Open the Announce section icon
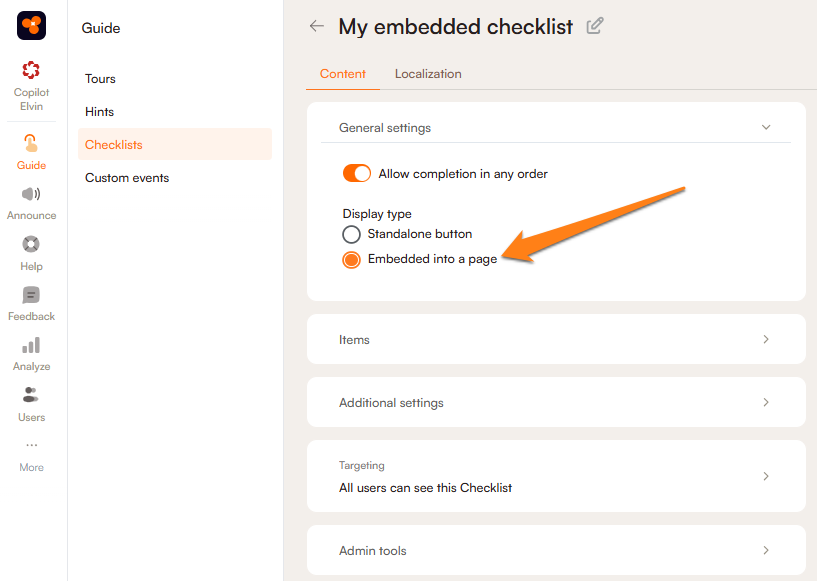This screenshot has height=581, width=817. point(31,195)
